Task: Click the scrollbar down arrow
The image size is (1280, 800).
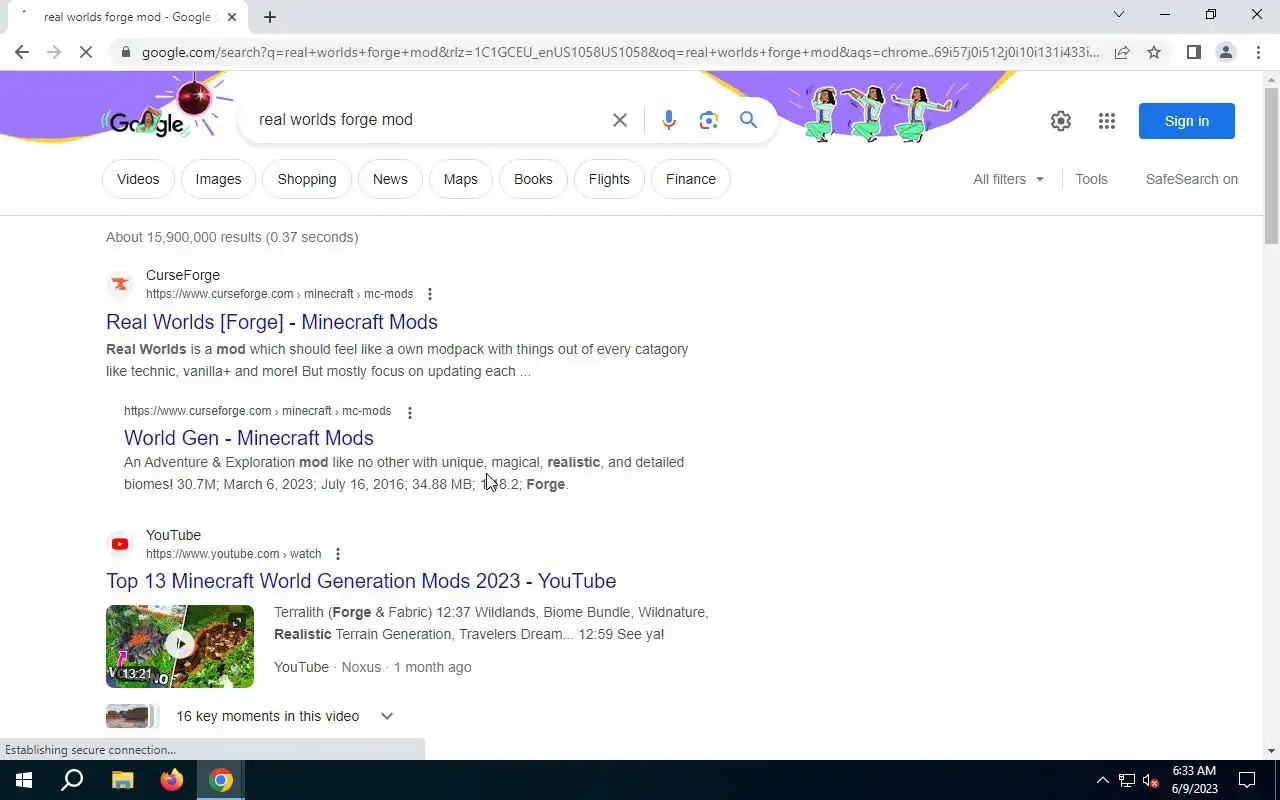Action: click(x=1271, y=751)
